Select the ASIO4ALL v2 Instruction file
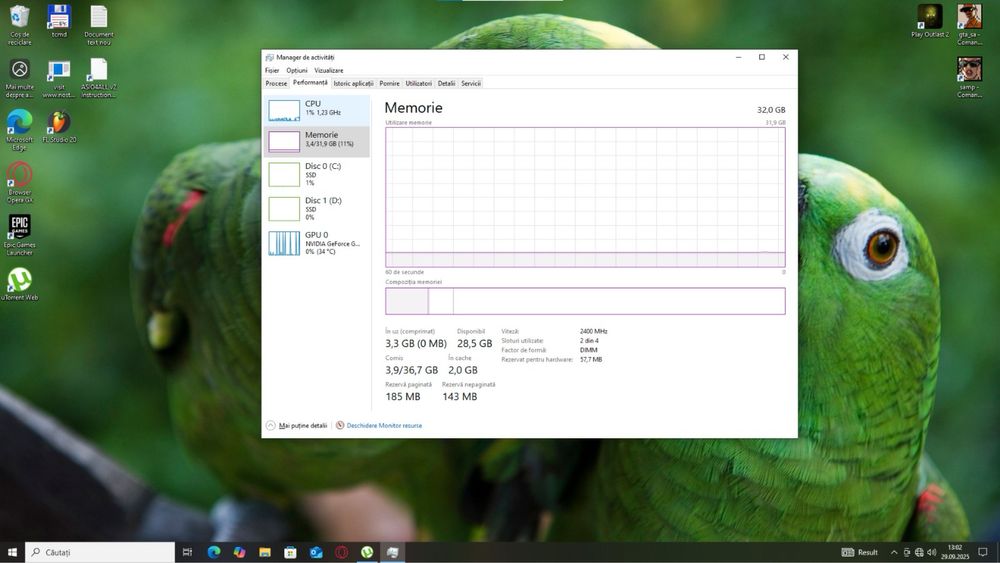The image size is (1000, 563). point(99,78)
